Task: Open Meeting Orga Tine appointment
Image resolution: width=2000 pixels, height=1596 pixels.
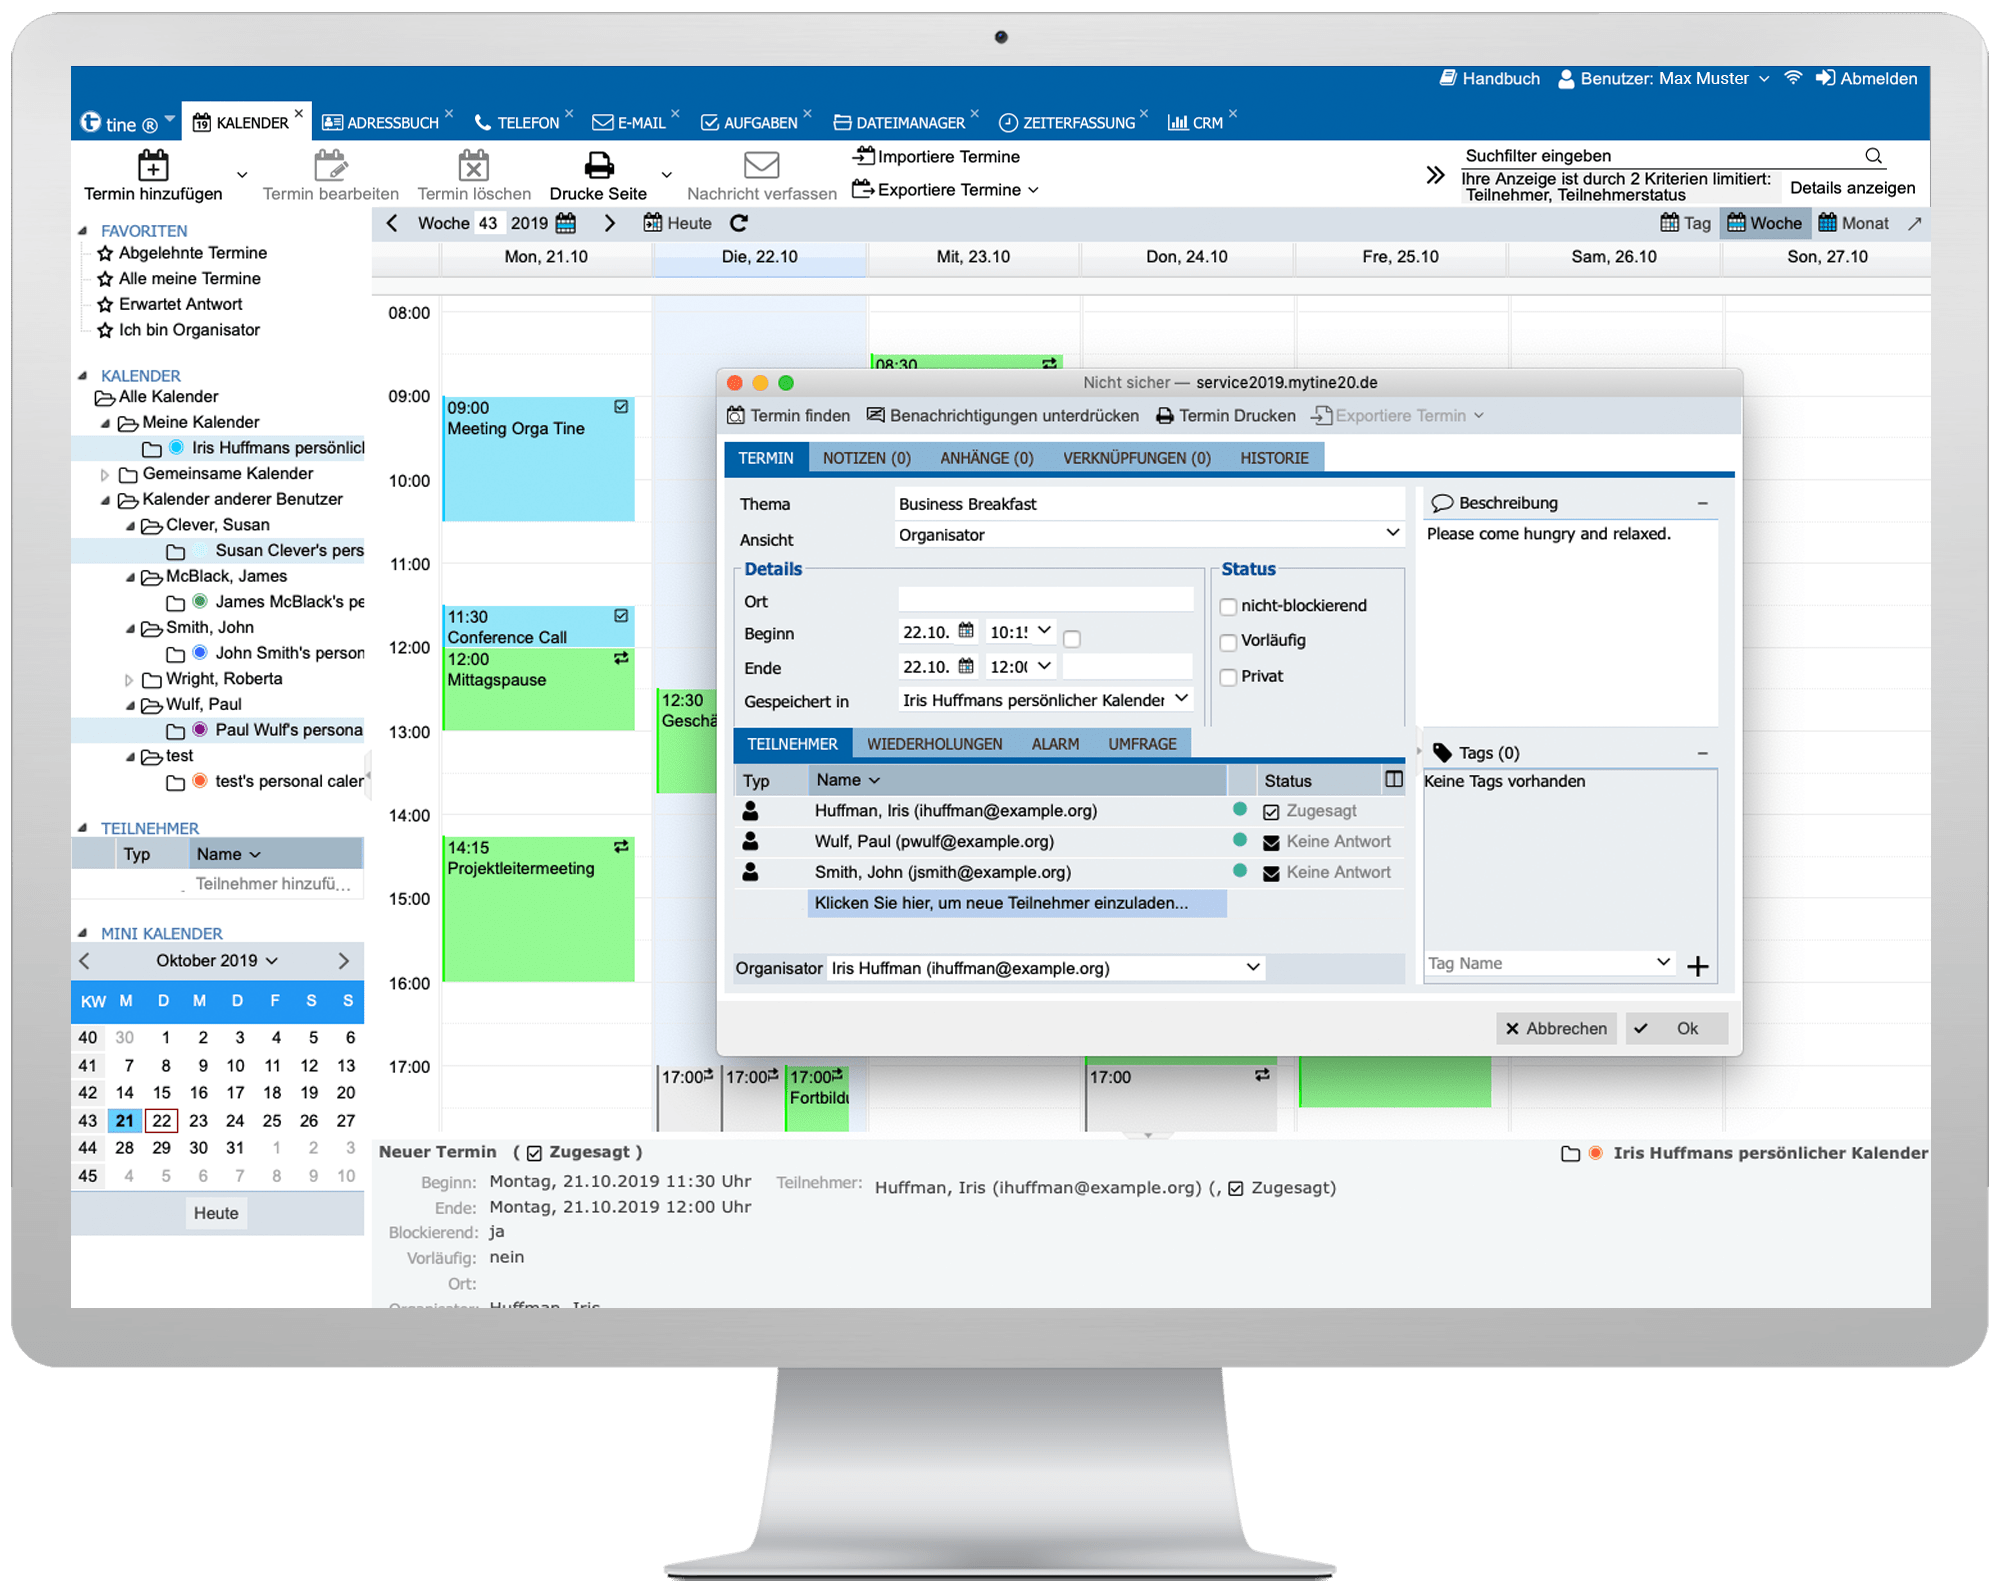Action: point(539,458)
